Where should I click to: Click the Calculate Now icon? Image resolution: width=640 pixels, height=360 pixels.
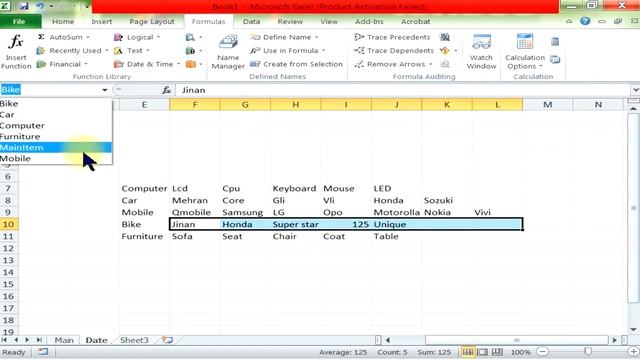[555, 41]
